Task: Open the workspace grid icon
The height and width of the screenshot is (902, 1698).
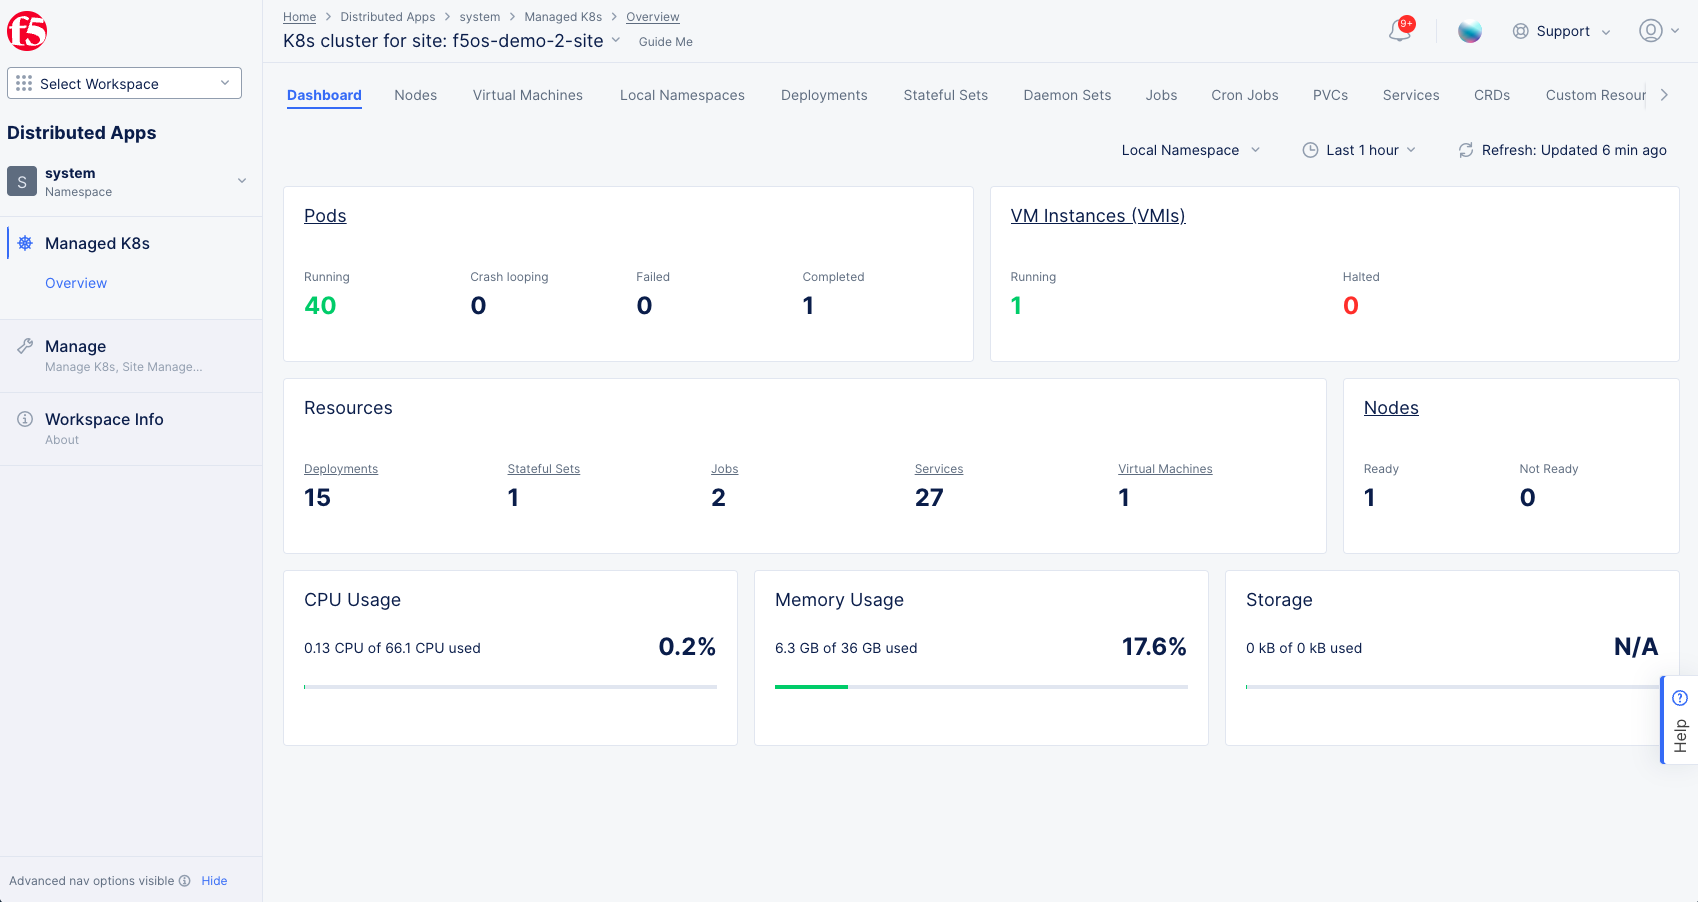Action: 23,83
